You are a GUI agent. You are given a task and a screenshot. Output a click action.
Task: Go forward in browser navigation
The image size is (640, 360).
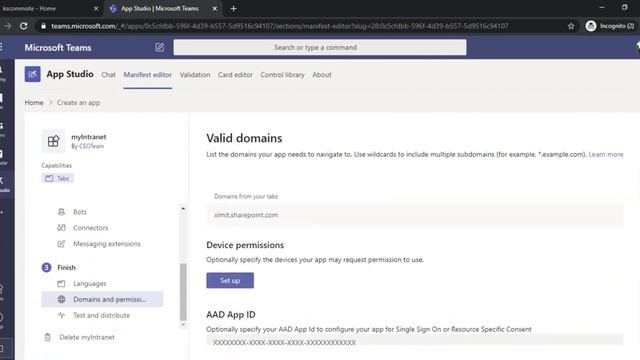coord(7,26)
